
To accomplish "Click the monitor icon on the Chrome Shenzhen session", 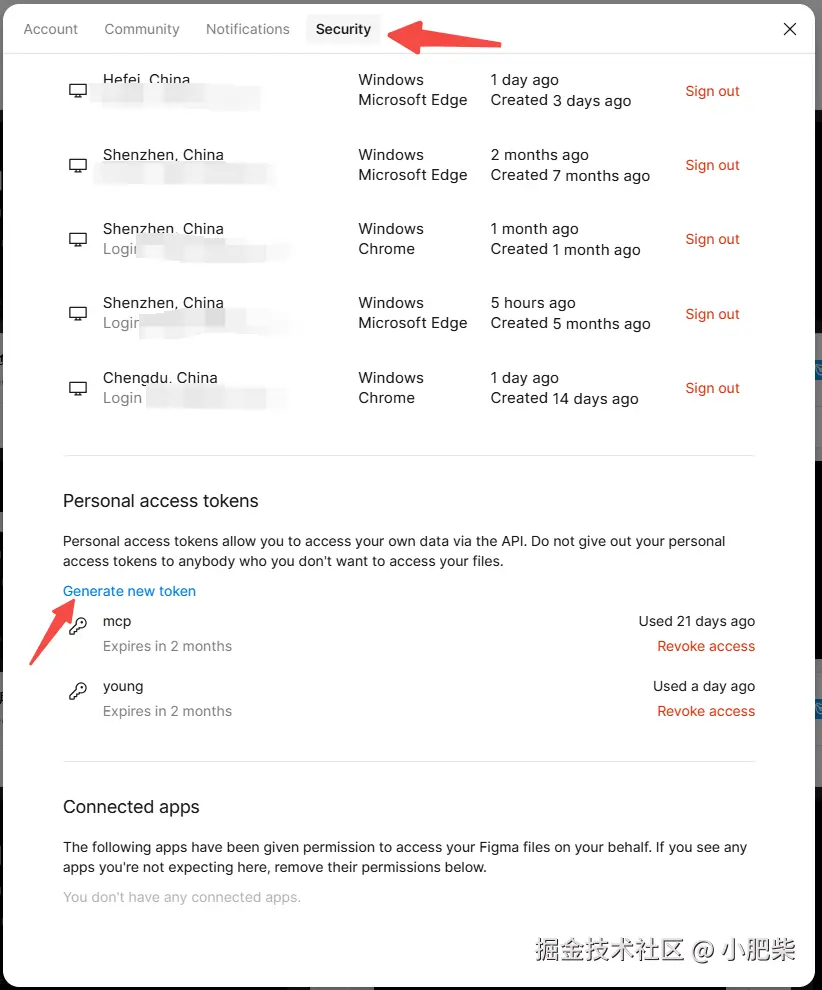I will [x=77, y=239].
